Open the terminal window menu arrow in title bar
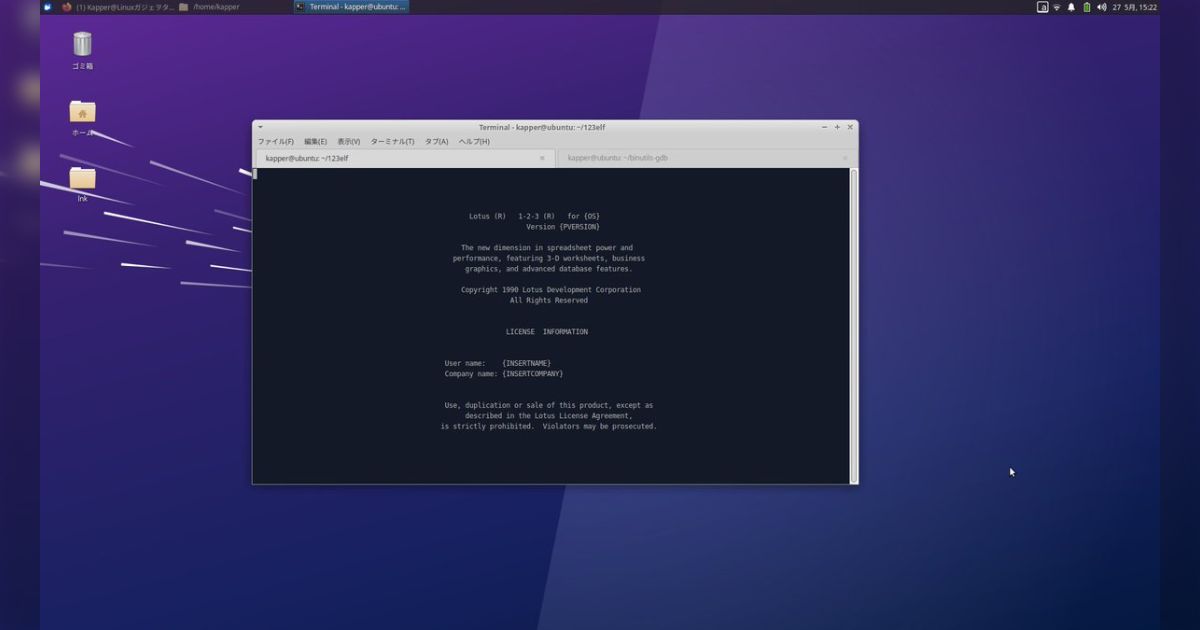 pyautogui.click(x=260, y=127)
